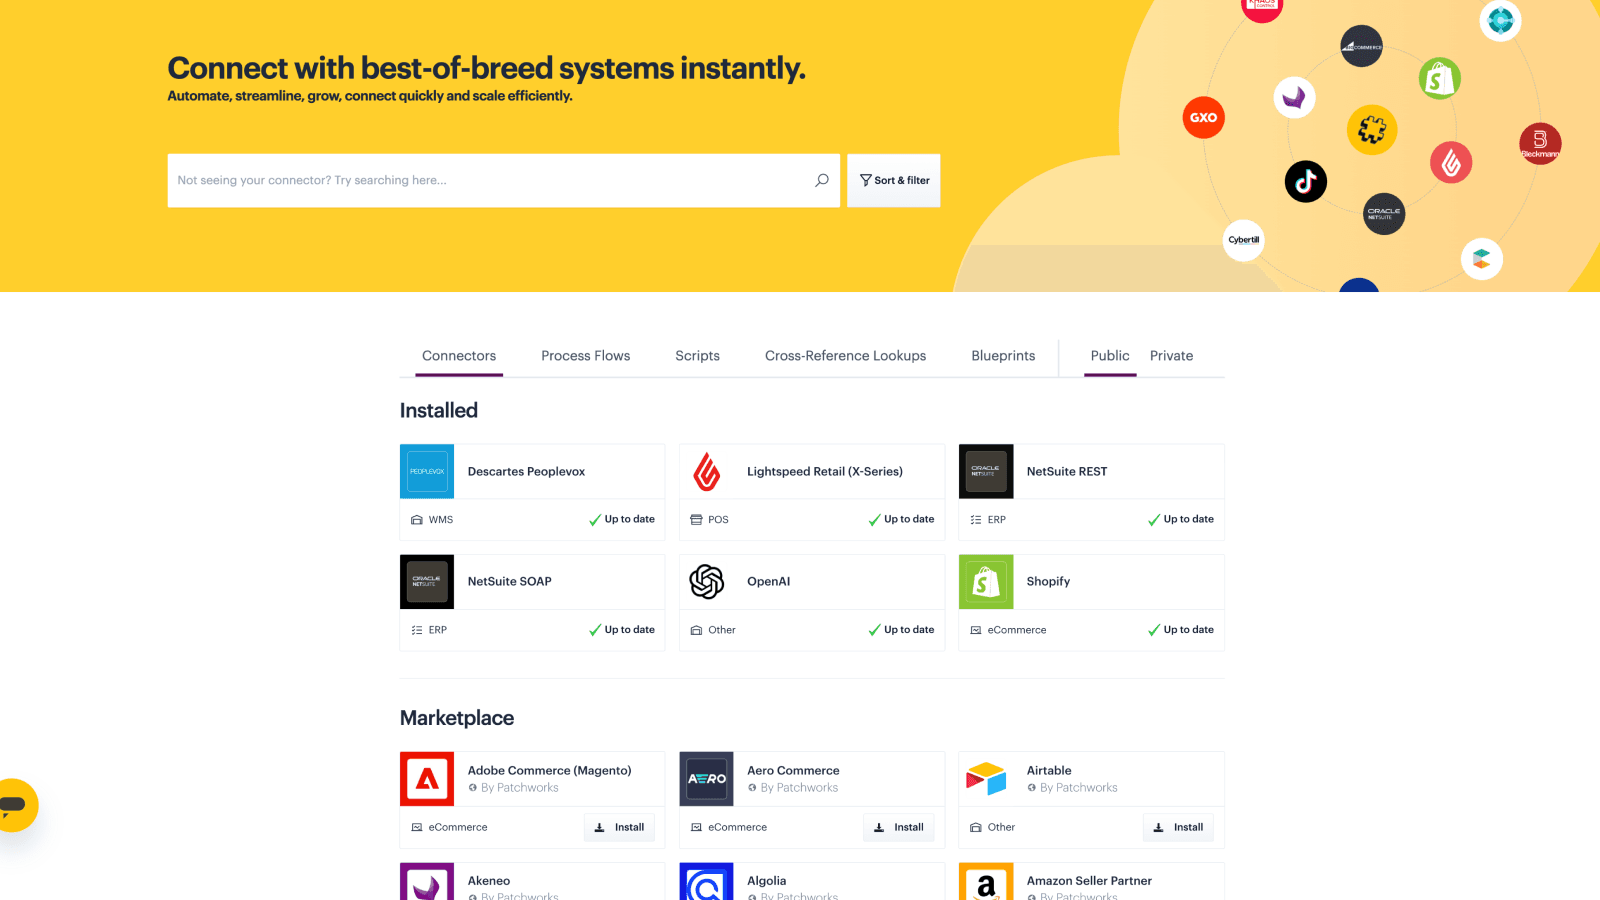
Task: Open the chat widget bubble
Action: coord(15,805)
